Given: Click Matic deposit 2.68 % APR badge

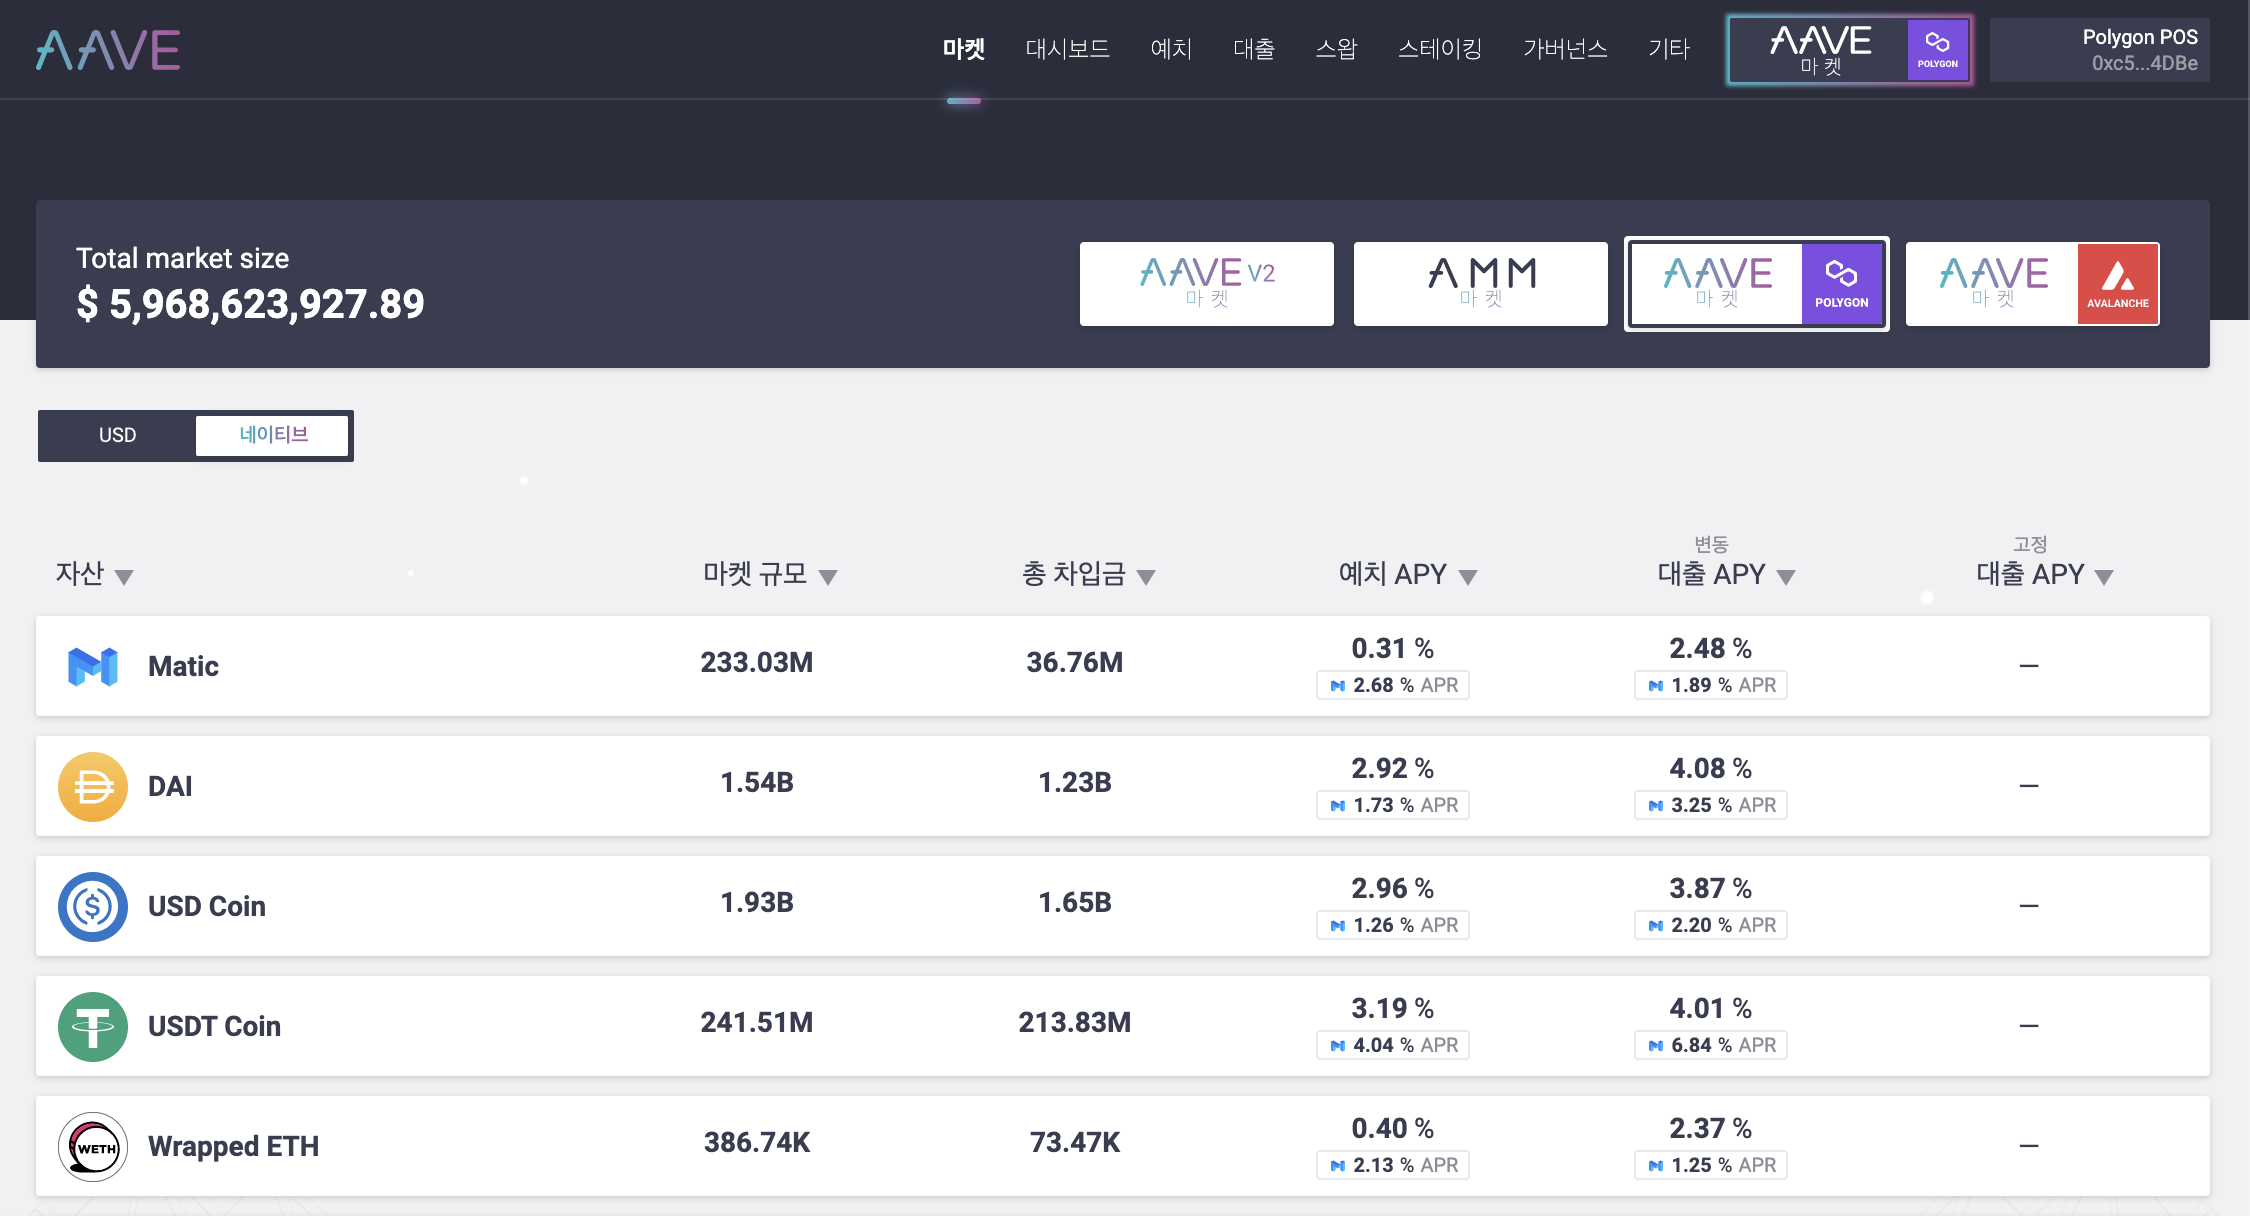Looking at the screenshot, I should coord(1393,685).
